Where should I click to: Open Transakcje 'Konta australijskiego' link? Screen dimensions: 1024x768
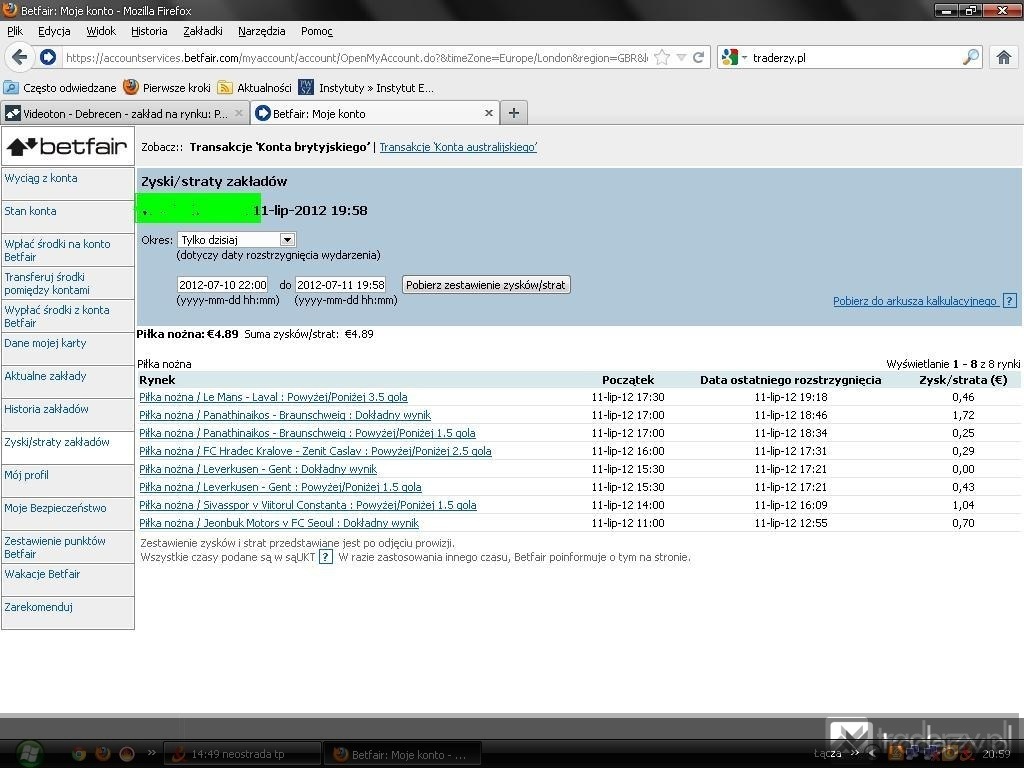pyautogui.click(x=458, y=147)
